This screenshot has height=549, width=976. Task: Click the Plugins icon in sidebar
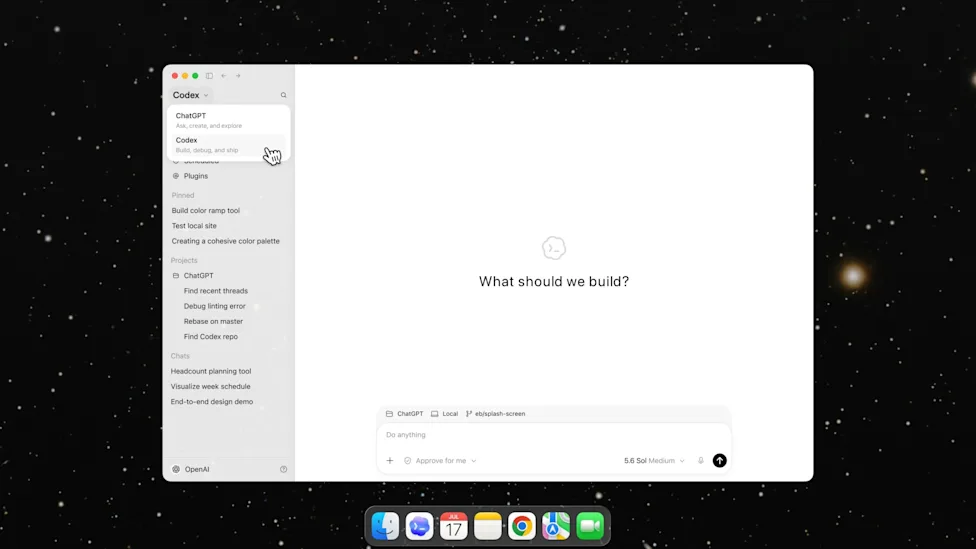click(x=176, y=176)
